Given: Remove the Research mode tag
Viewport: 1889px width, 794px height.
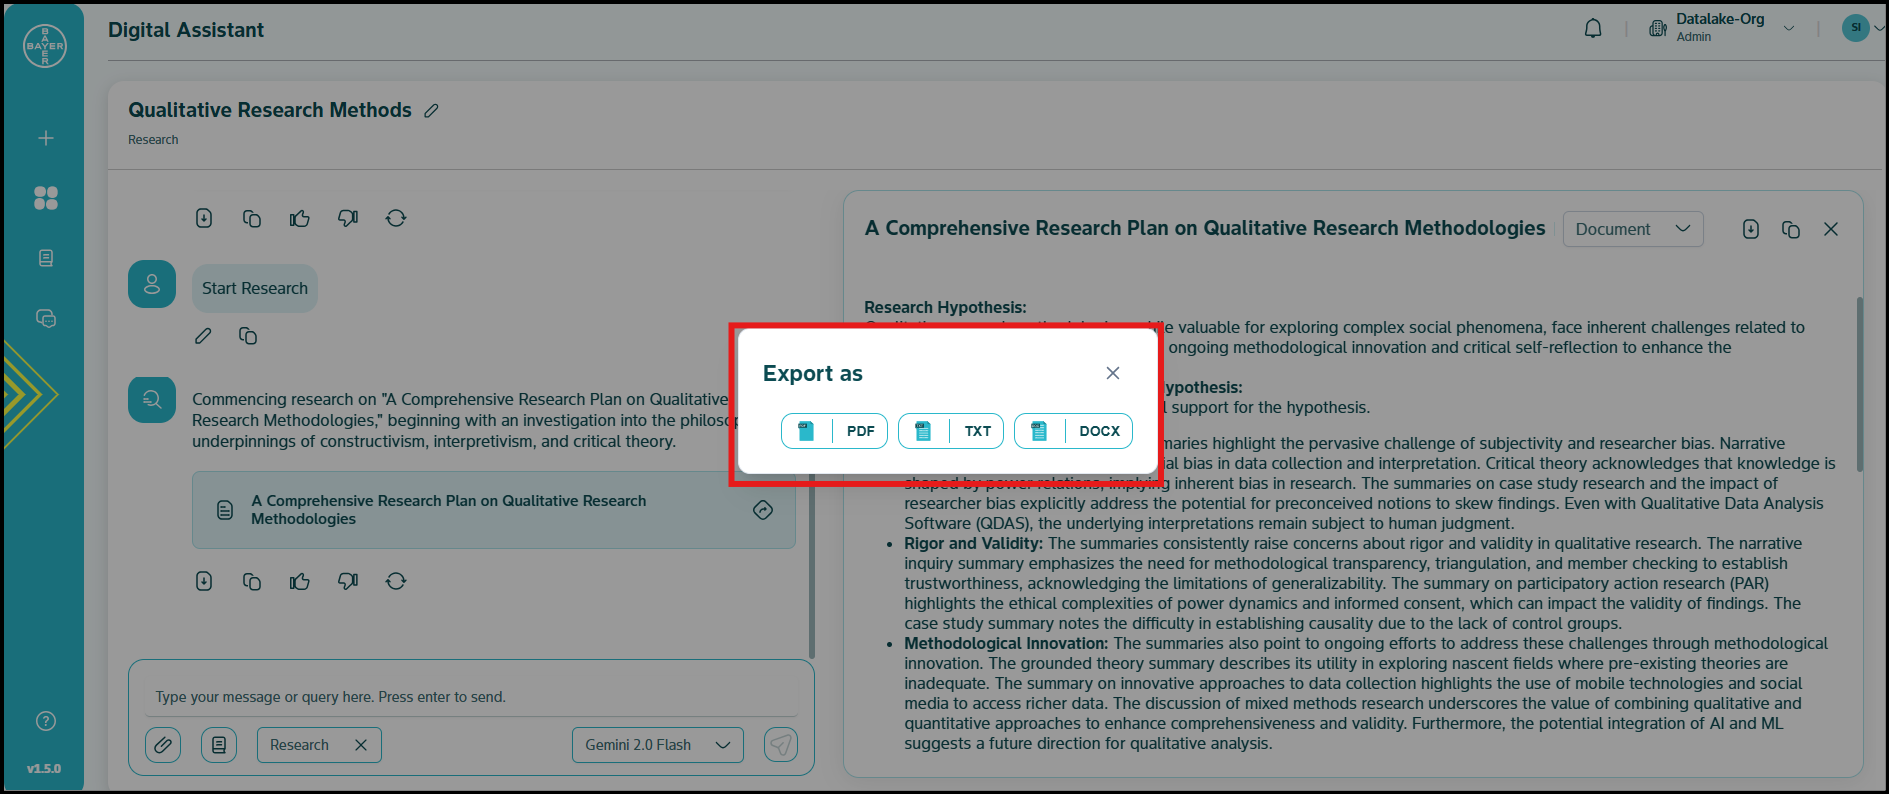Looking at the screenshot, I should coord(361,745).
